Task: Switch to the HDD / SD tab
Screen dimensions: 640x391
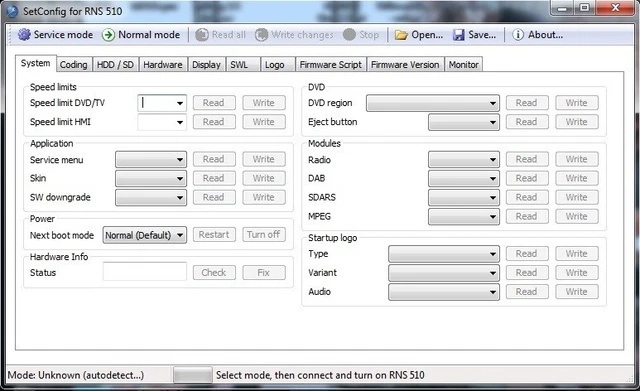Action: (x=116, y=64)
